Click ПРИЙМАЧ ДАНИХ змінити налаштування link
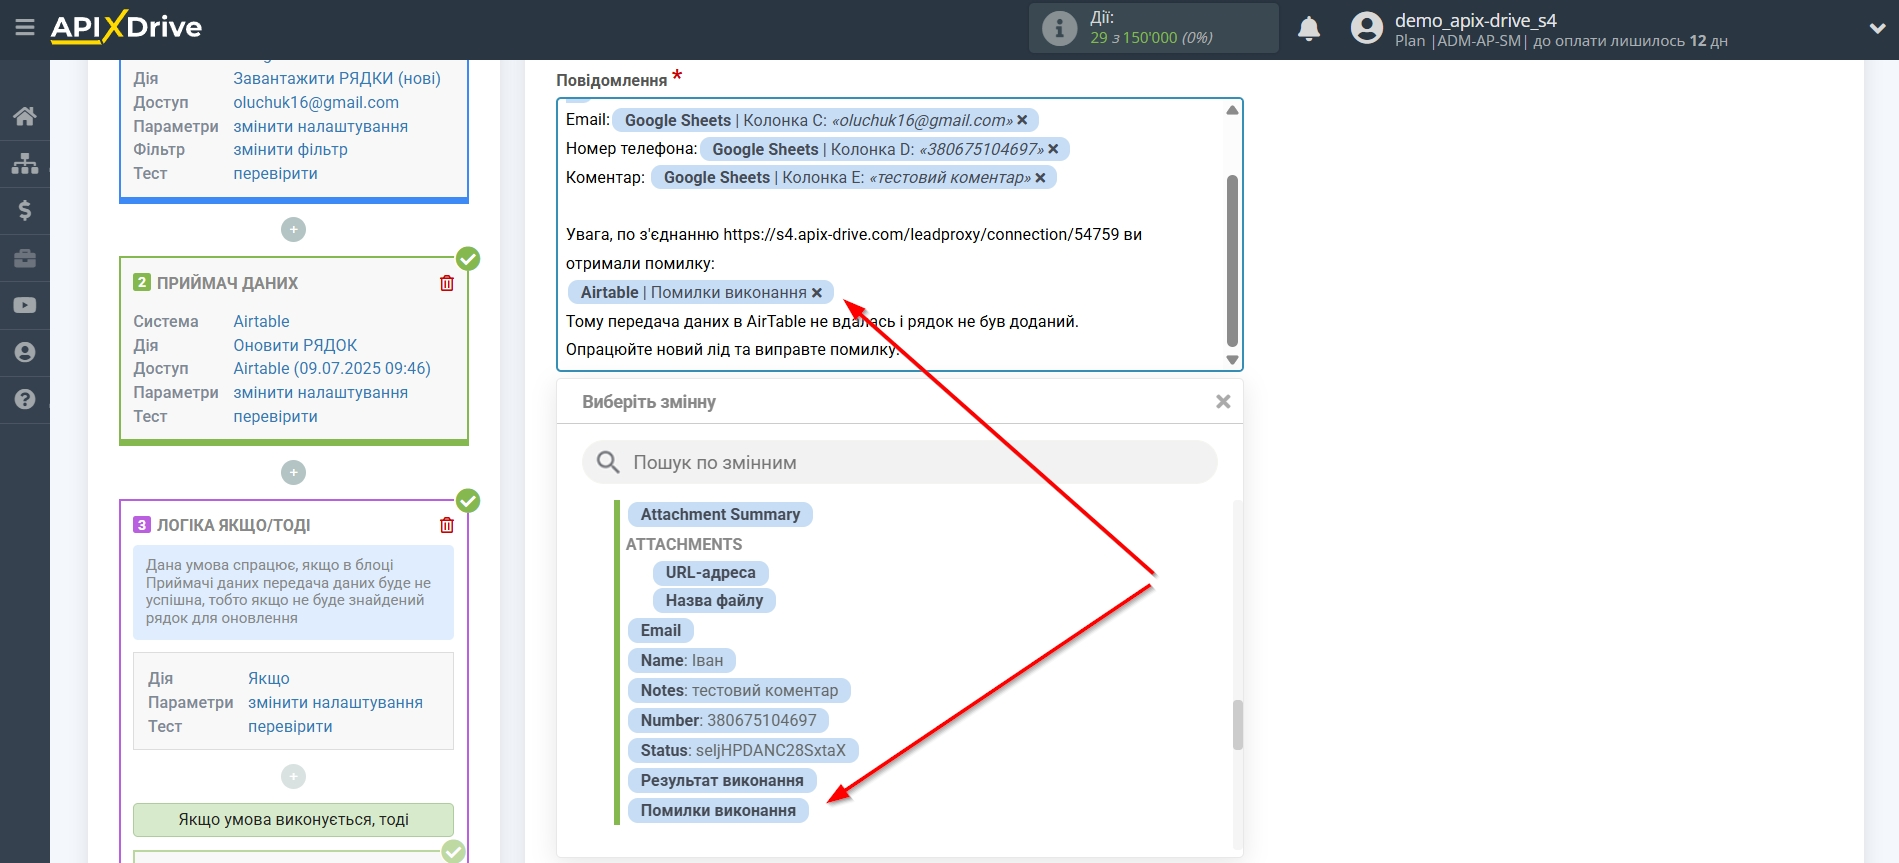1899x863 pixels. click(x=321, y=392)
